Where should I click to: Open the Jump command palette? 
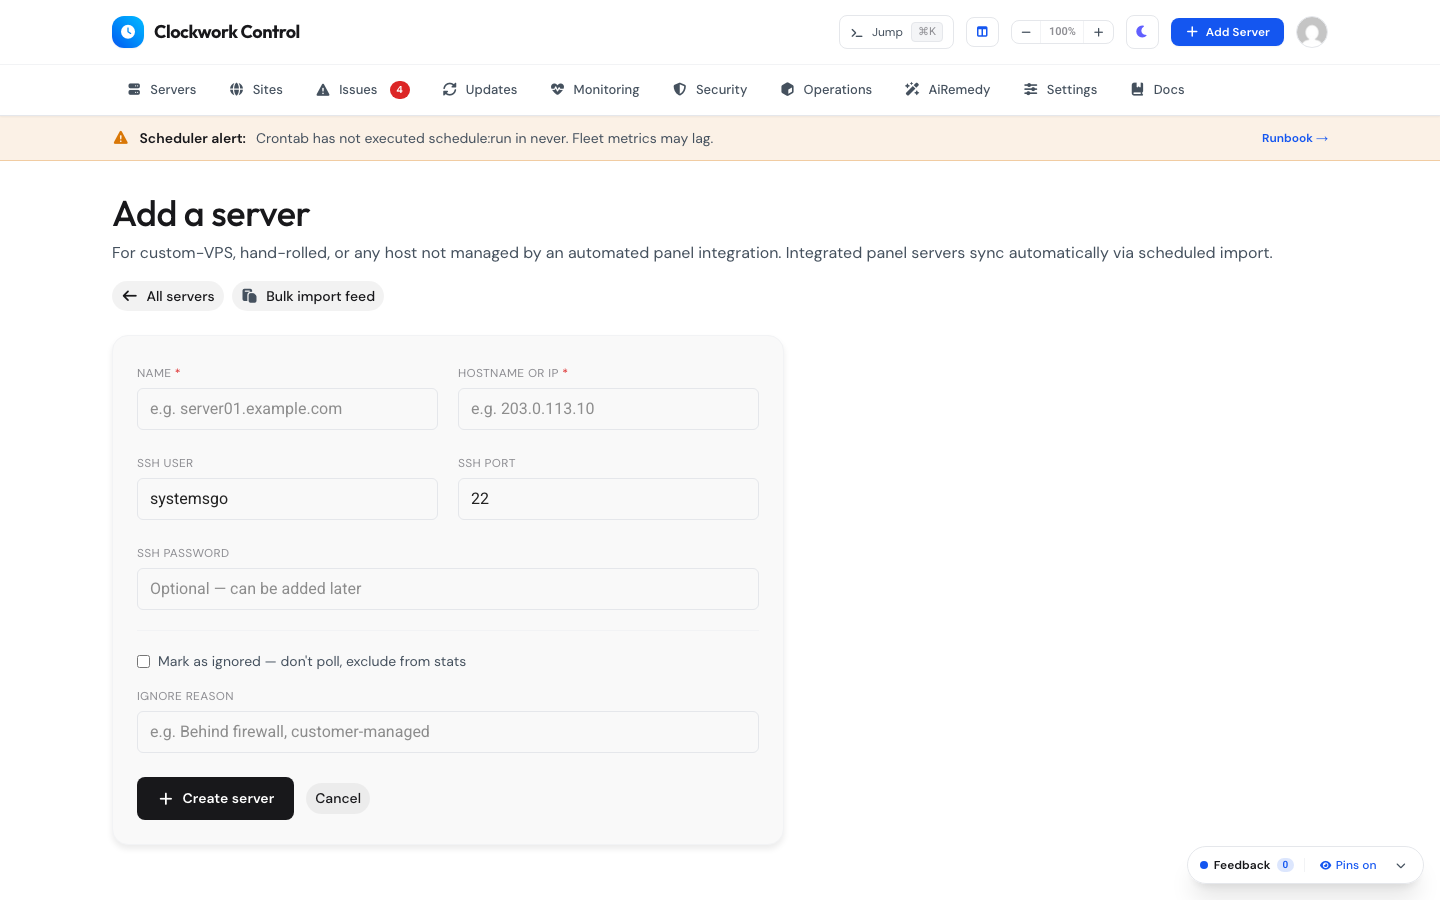[x=896, y=32]
